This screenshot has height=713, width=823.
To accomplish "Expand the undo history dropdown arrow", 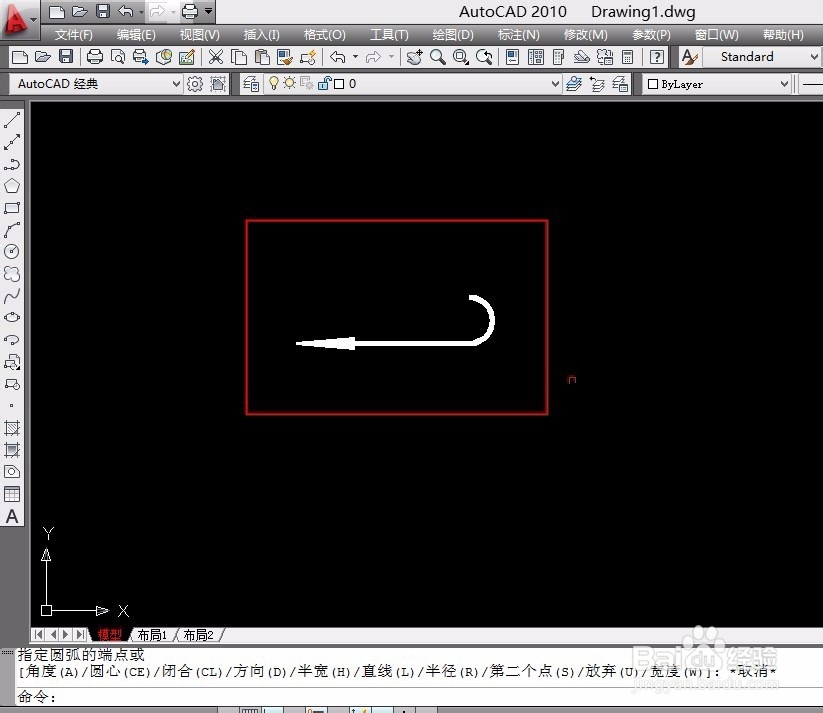I will pyautogui.click(x=355, y=56).
